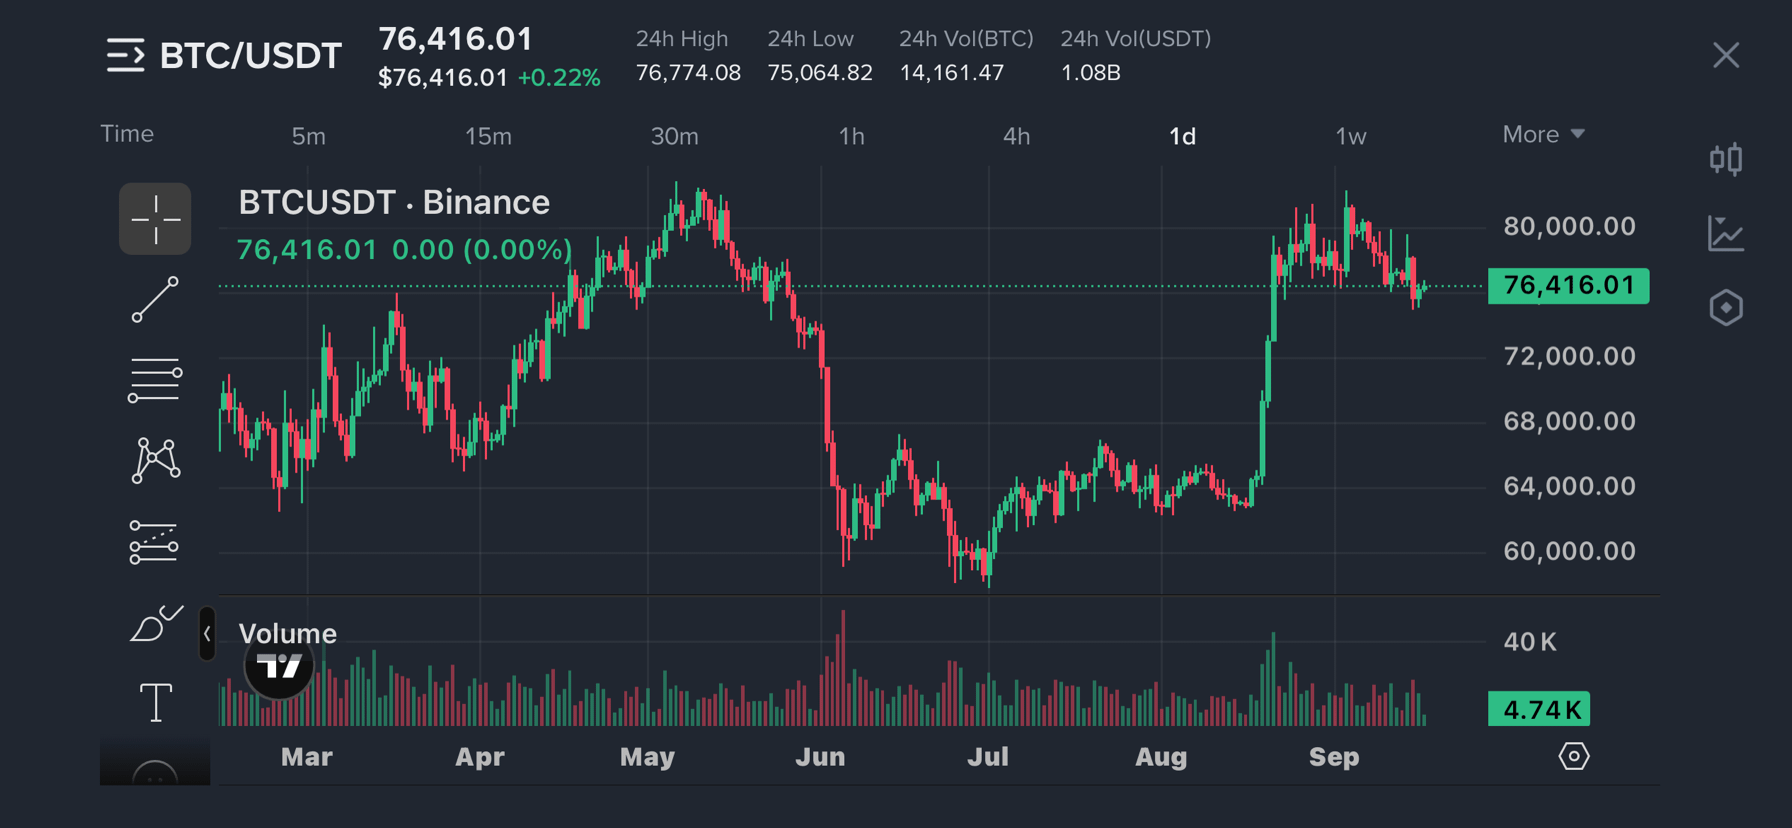Click the 76,416.01 current price label

point(1568,286)
